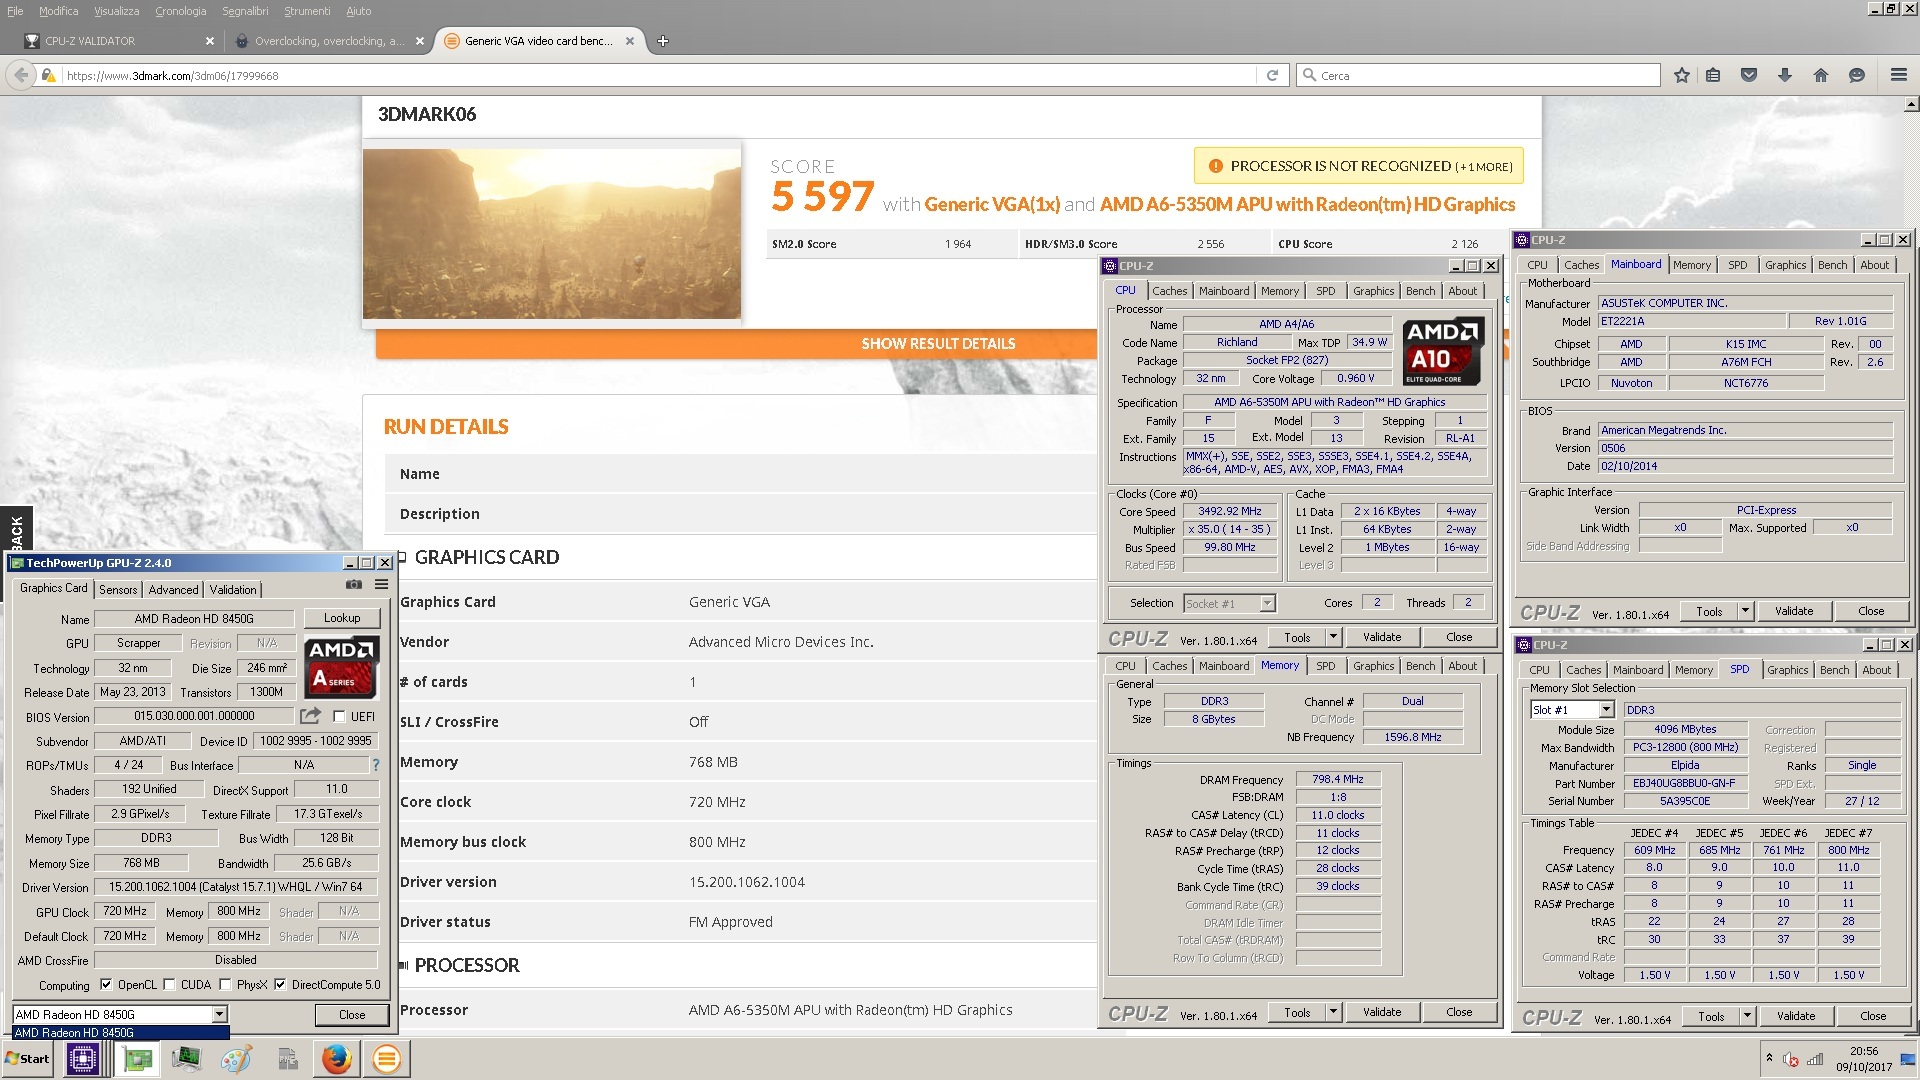Open the Socket #1 selection dropdown
1920x1080 pixels.
point(1229,604)
